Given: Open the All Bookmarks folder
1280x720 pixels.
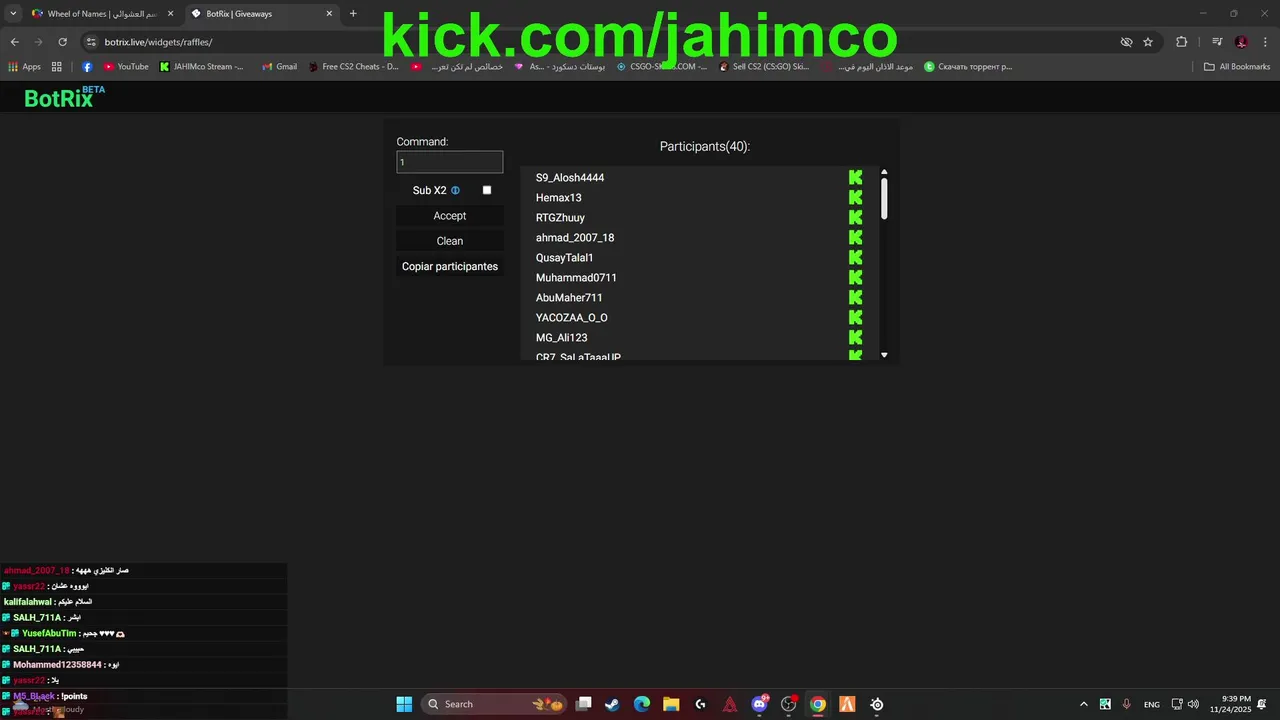Looking at the screenshot, I should click(x=1237, y=67).
